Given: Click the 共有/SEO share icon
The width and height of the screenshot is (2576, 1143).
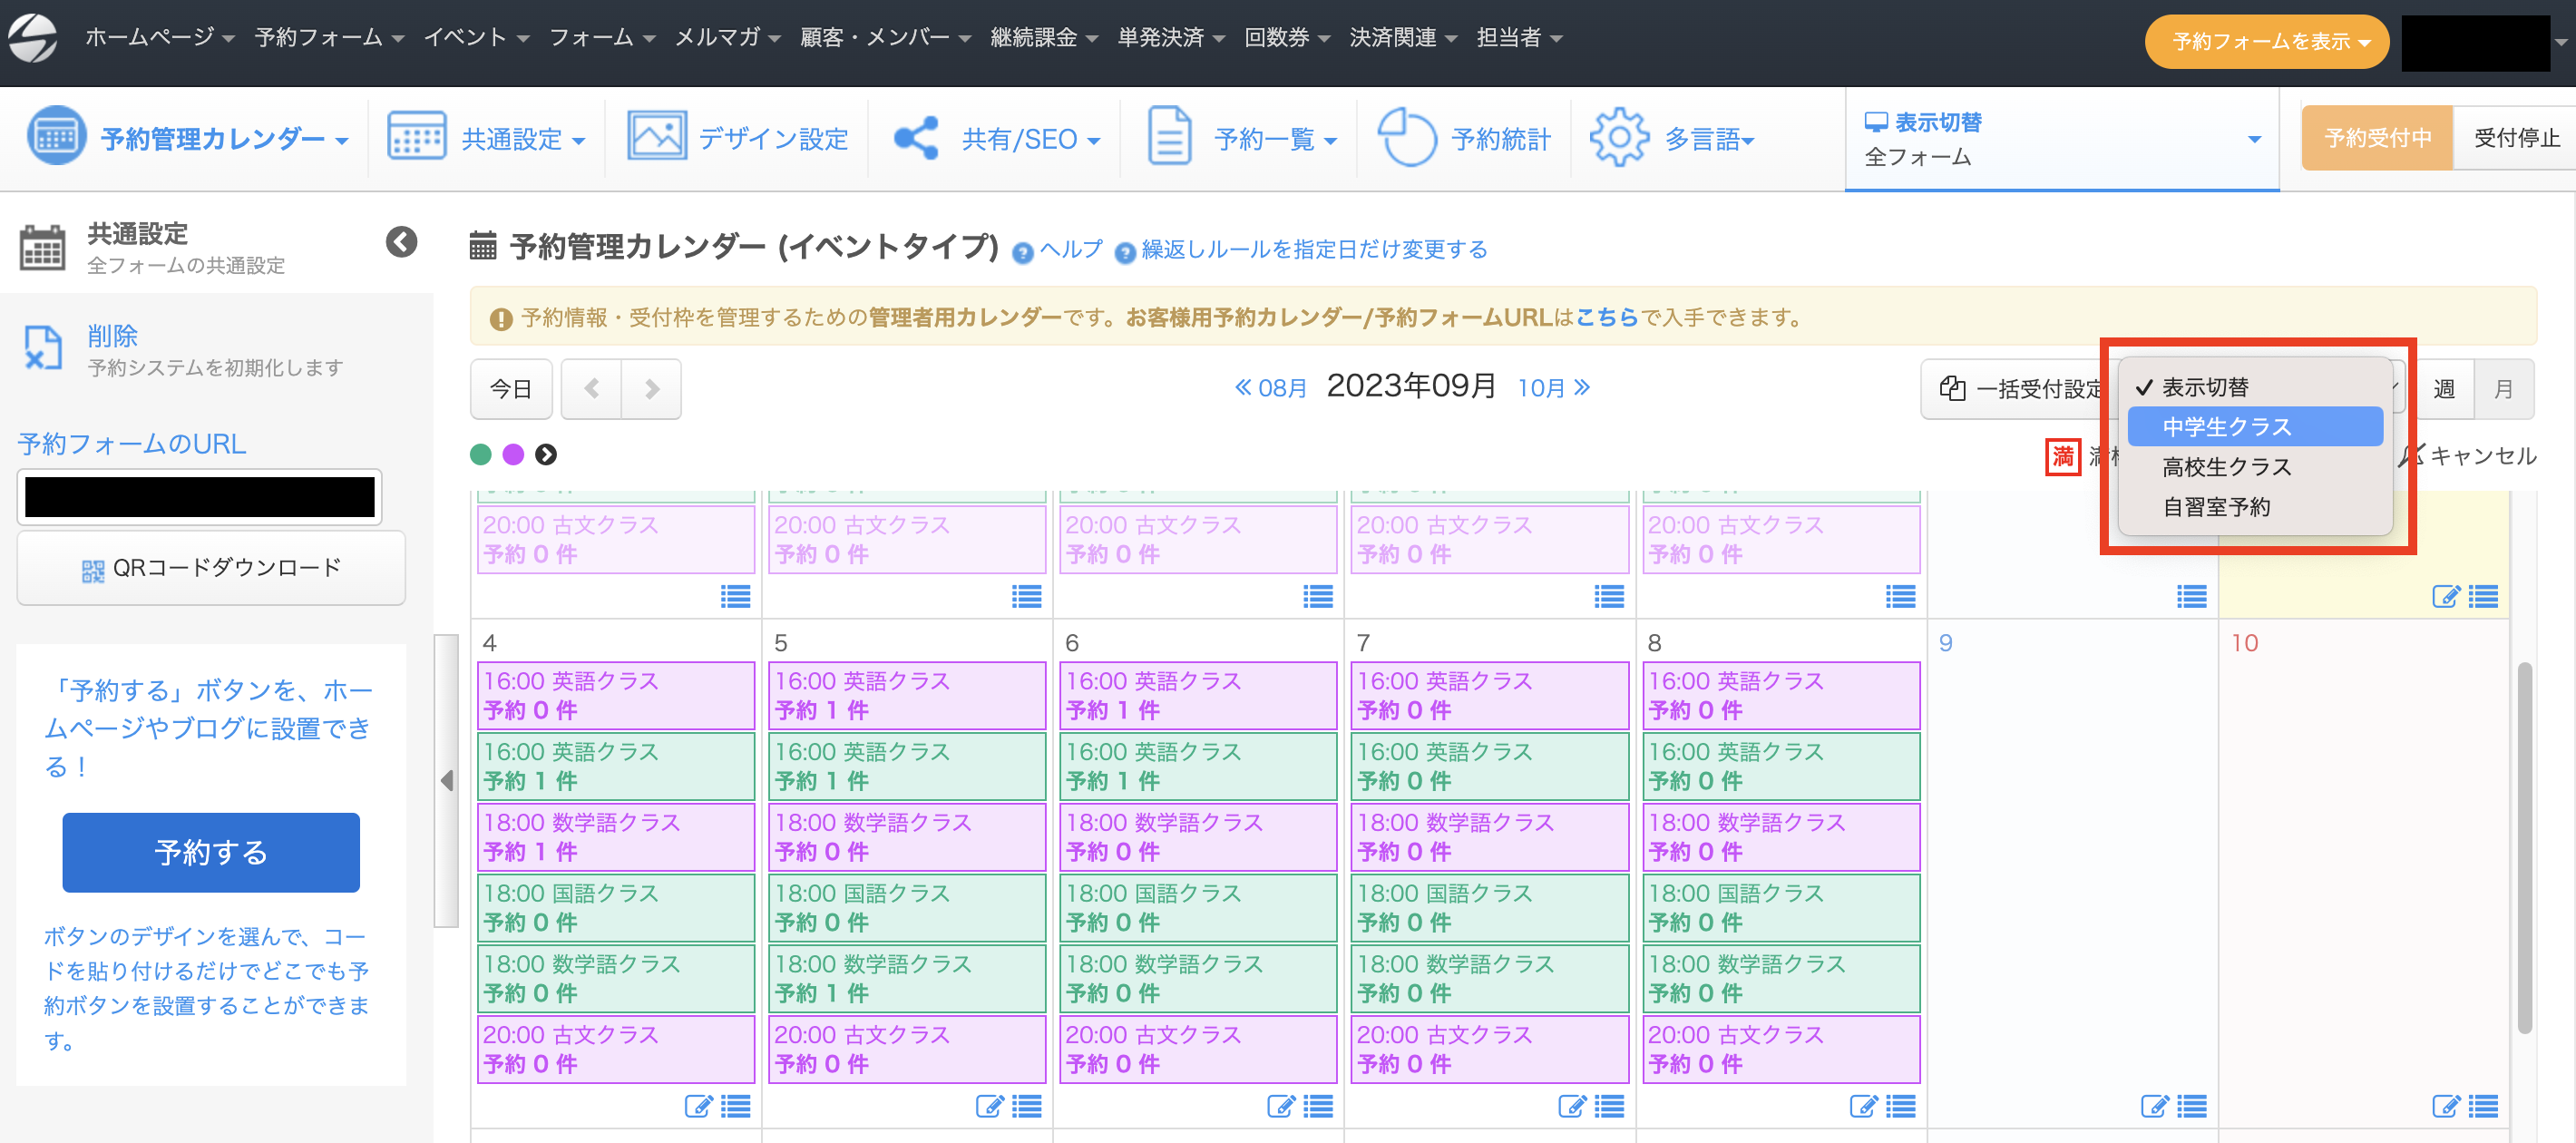Looking at the screenshot, I should 916,138.
